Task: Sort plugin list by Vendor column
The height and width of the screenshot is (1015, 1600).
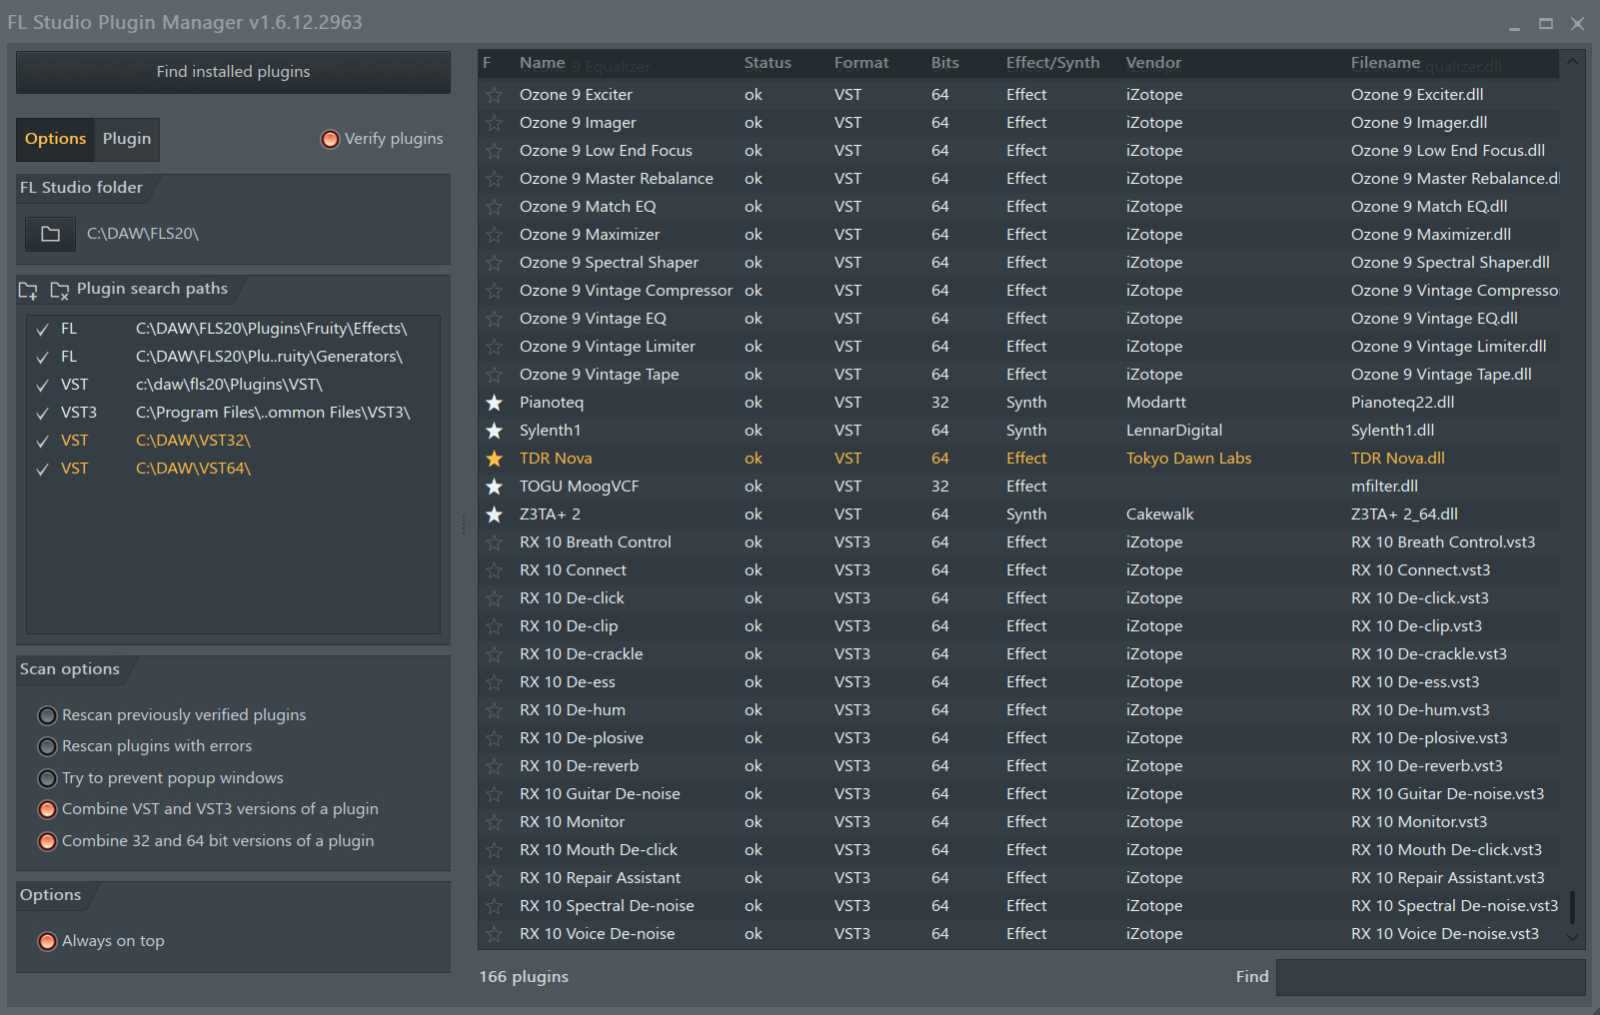Action: point(1153,63)
